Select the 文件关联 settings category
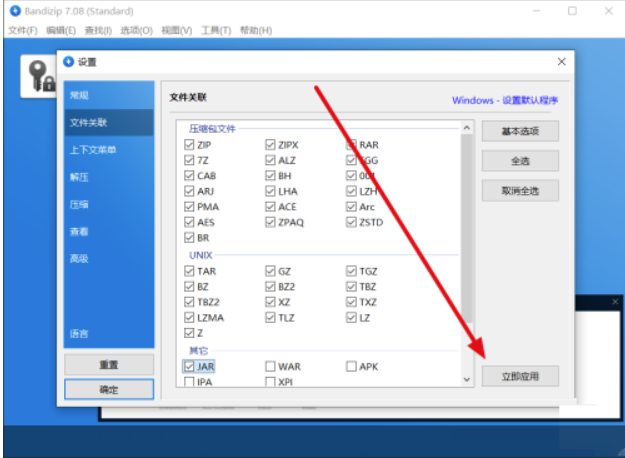The width and height of the screenshot is (625, 458). 109,123
